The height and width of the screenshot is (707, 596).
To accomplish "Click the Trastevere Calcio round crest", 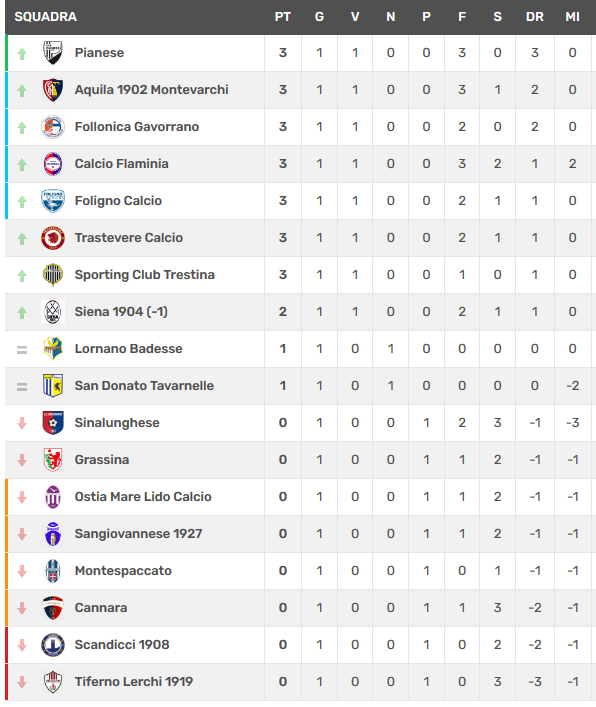I will [x=53, y=238].
